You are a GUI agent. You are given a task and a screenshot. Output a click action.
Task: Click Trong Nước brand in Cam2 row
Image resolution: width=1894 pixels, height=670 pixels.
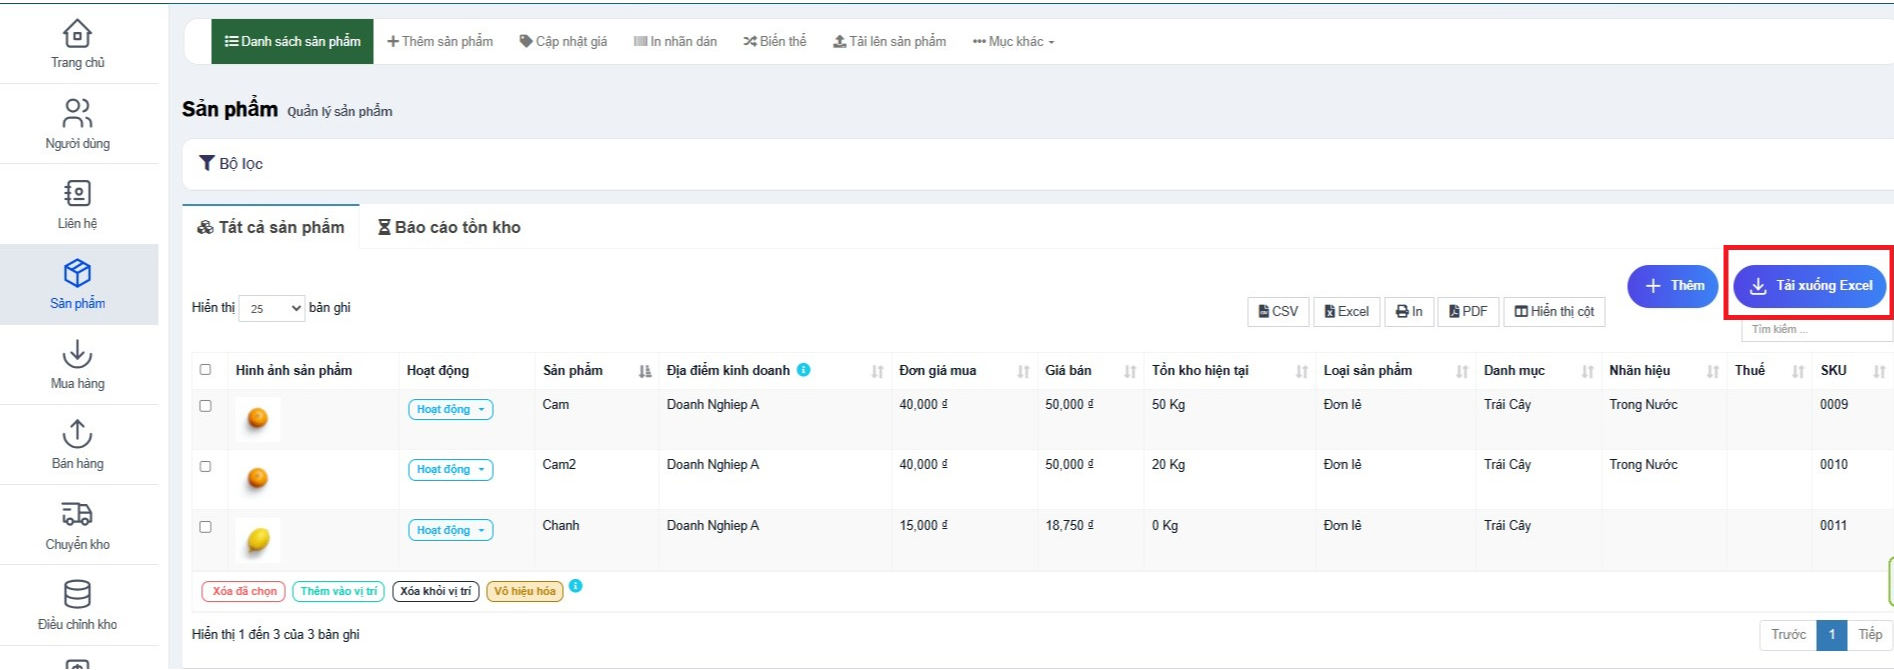tap(1643, 465)
